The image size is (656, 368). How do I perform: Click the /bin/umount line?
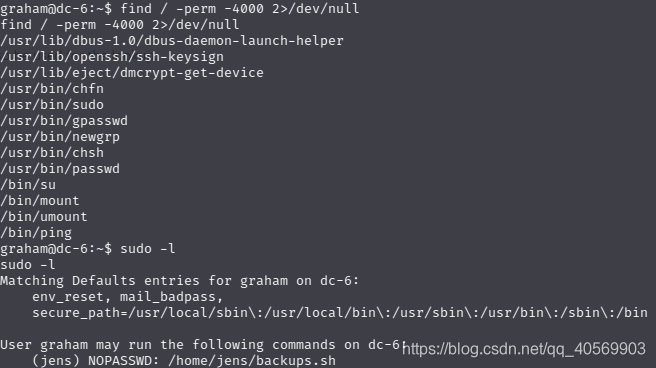click(x=44, y=217)
